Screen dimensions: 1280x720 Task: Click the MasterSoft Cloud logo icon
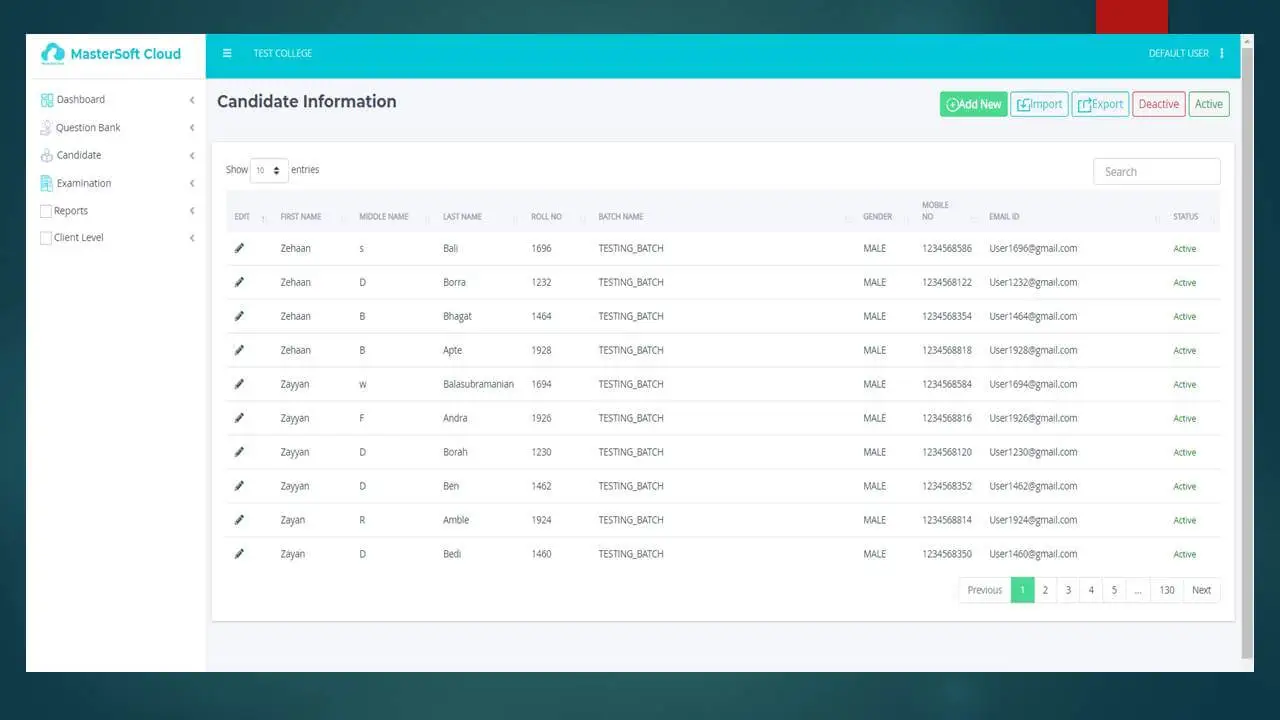tap(52, 53)
